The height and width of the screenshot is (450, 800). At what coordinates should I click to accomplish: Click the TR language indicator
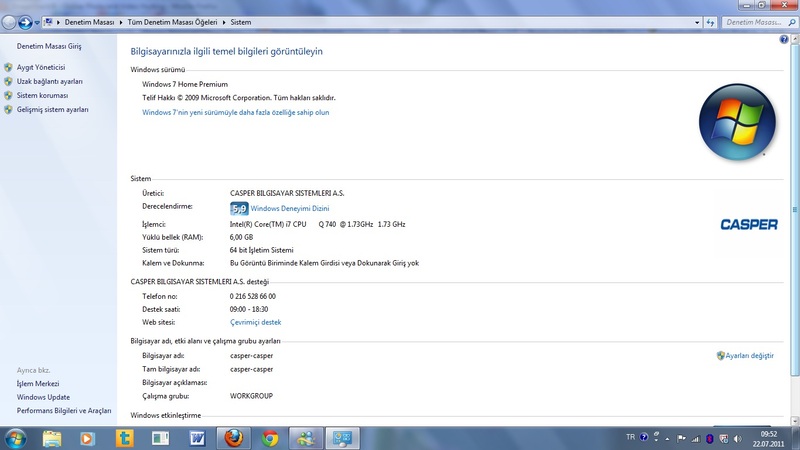coord(631,437)
